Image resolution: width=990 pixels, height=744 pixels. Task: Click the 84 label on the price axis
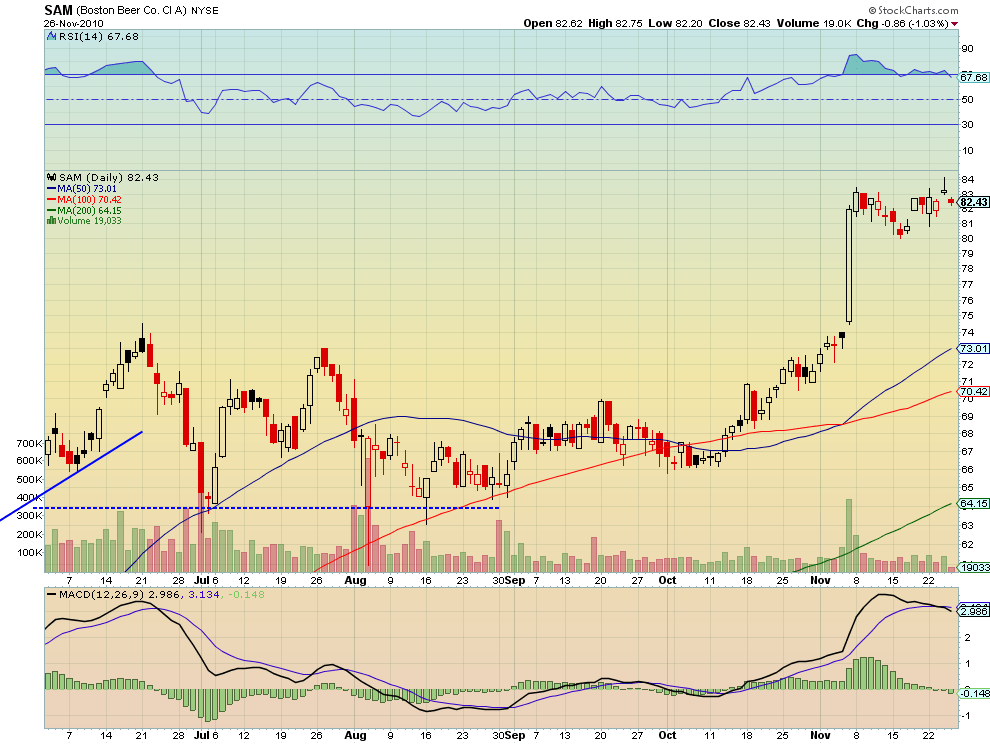(x=967, y=179)
